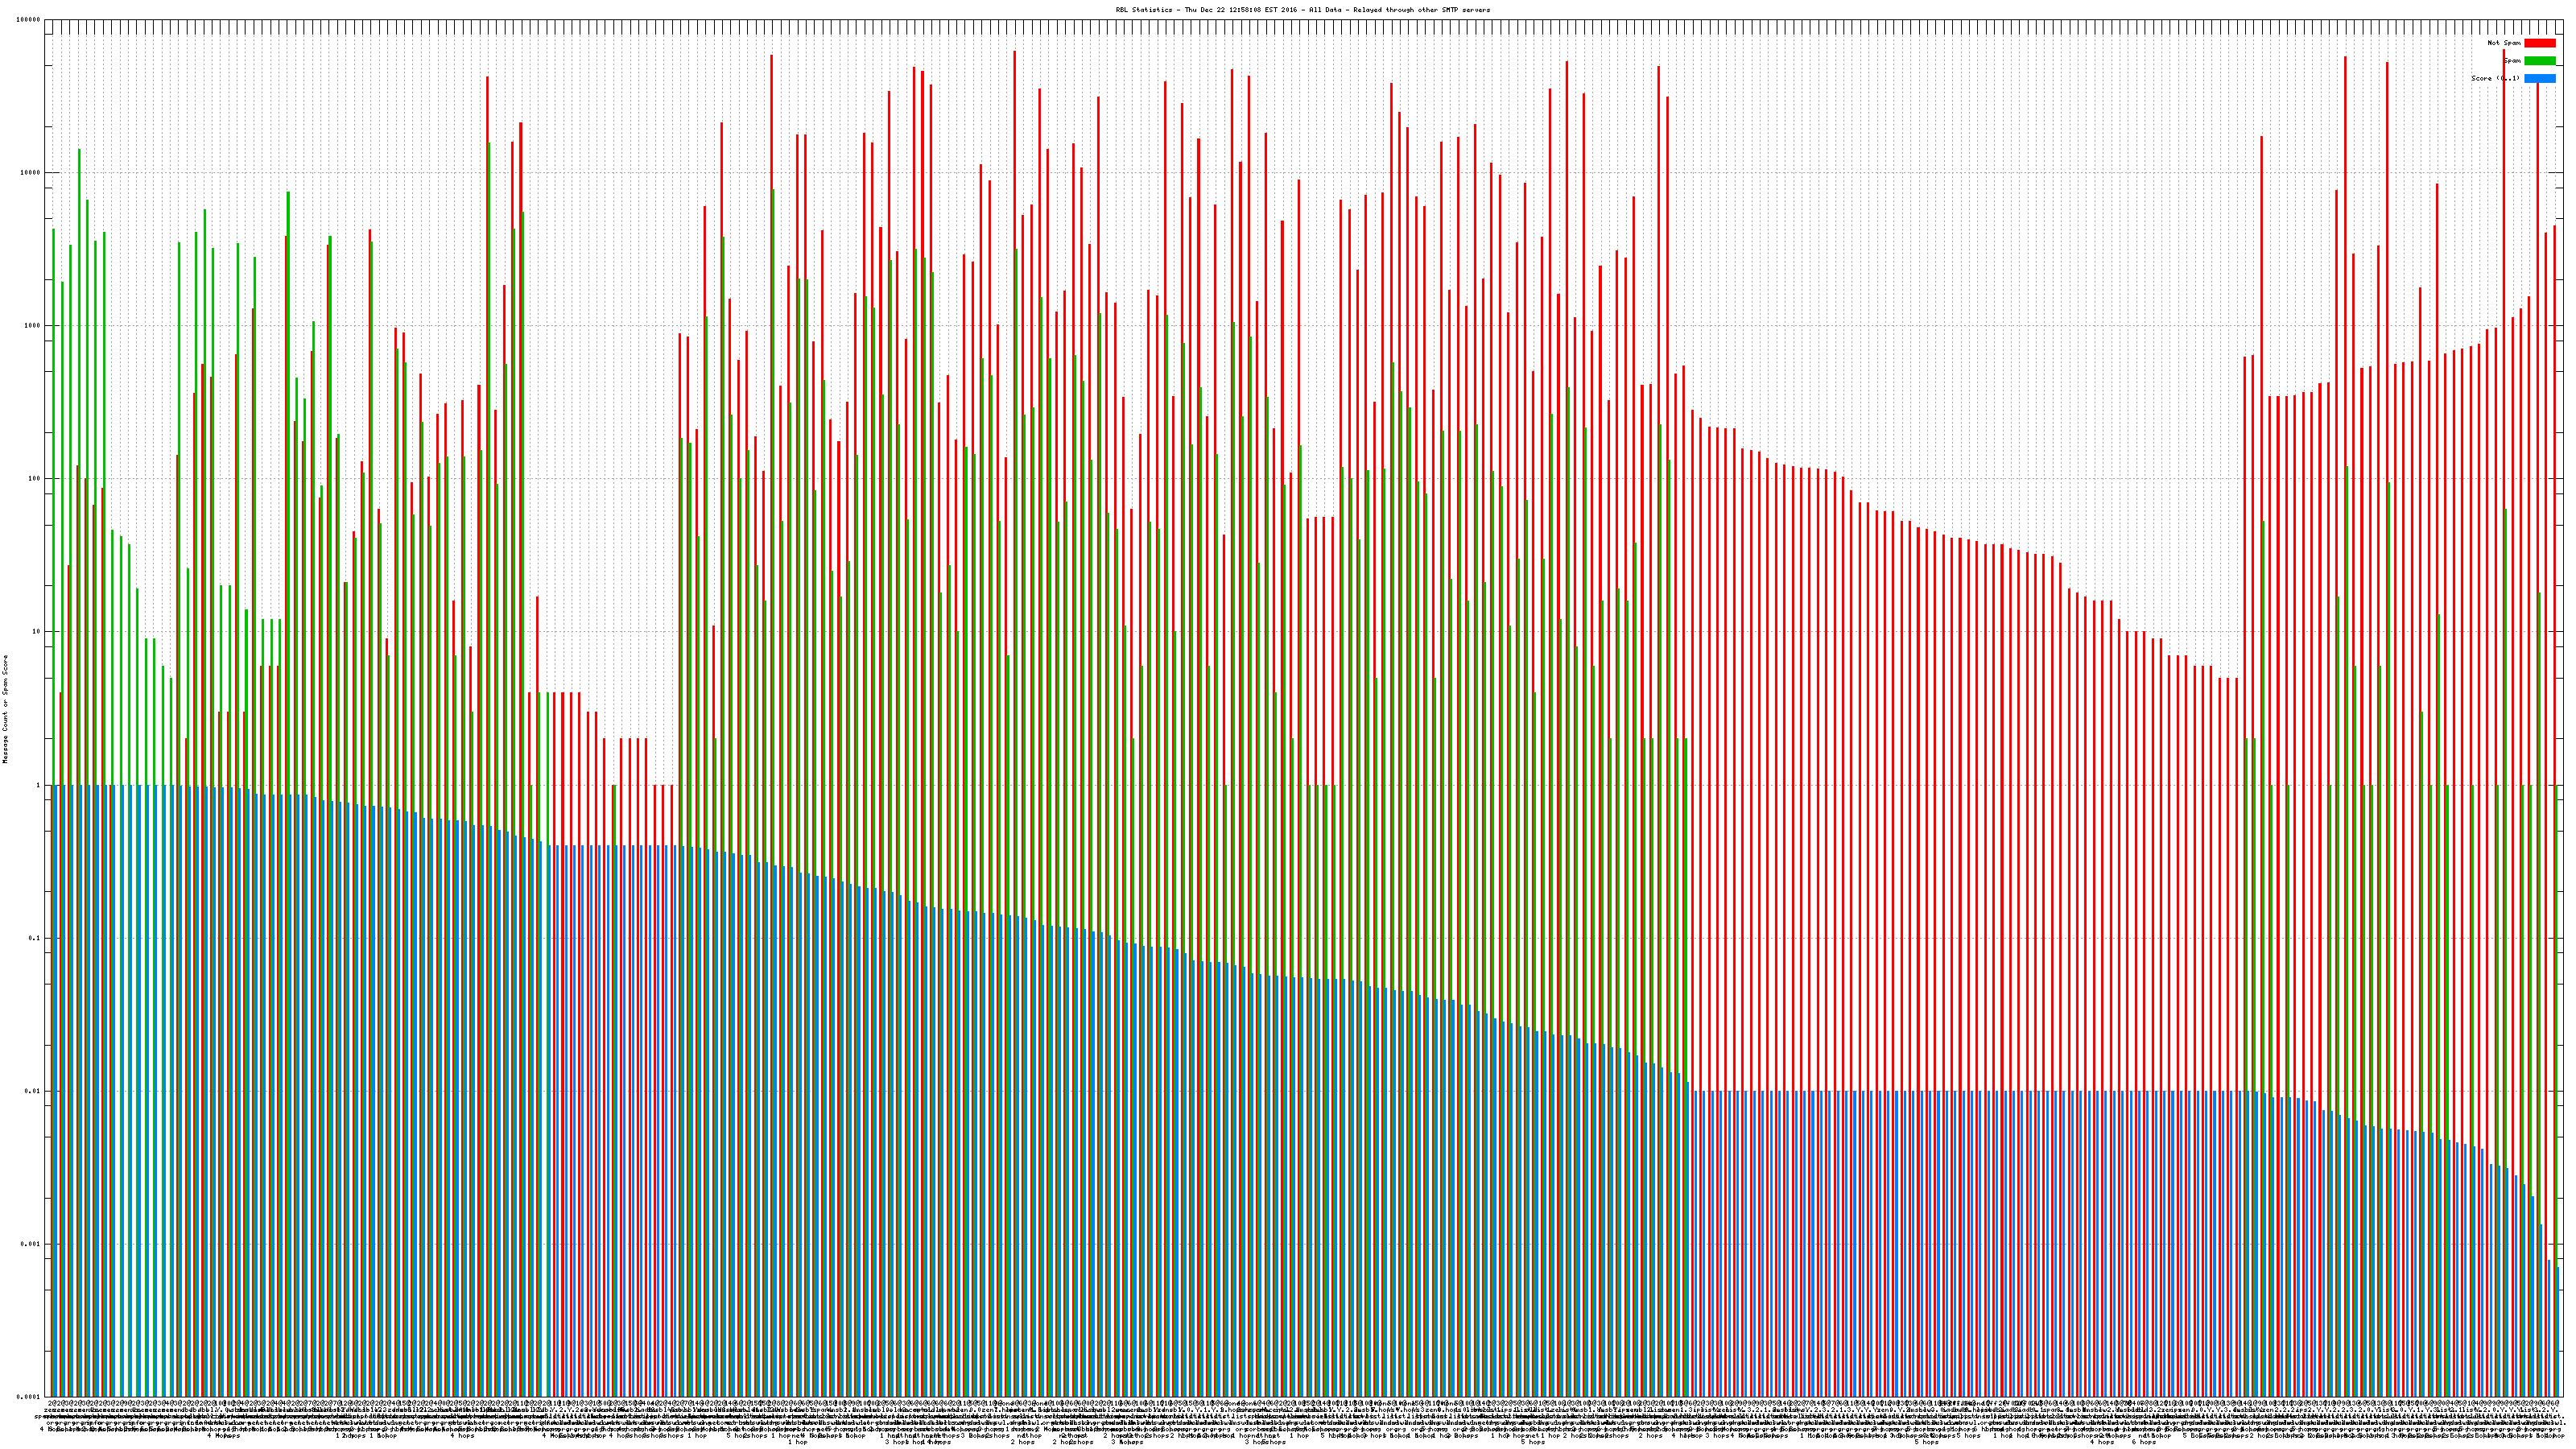Viewport: 2576px width, 1449px height.
Task: Click the vertical 'Message Count or Spam Score' axis label
Action: 5,709
